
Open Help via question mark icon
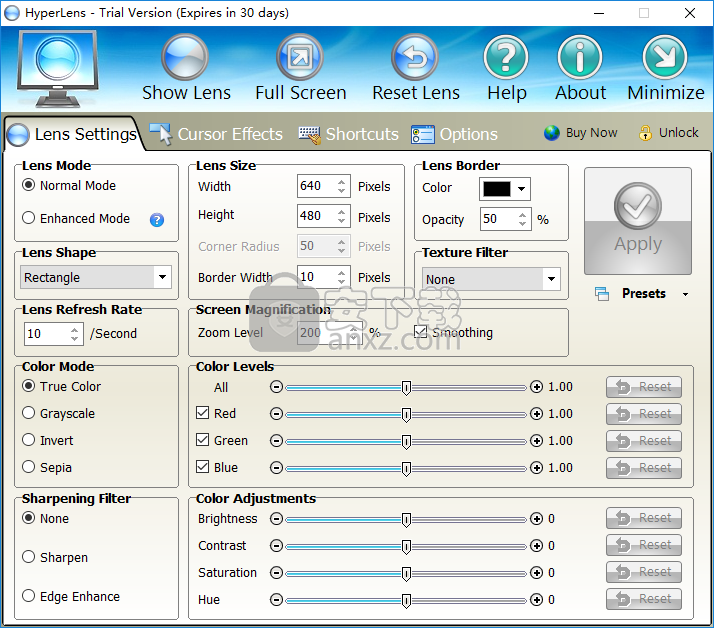[x=506, y=57]
